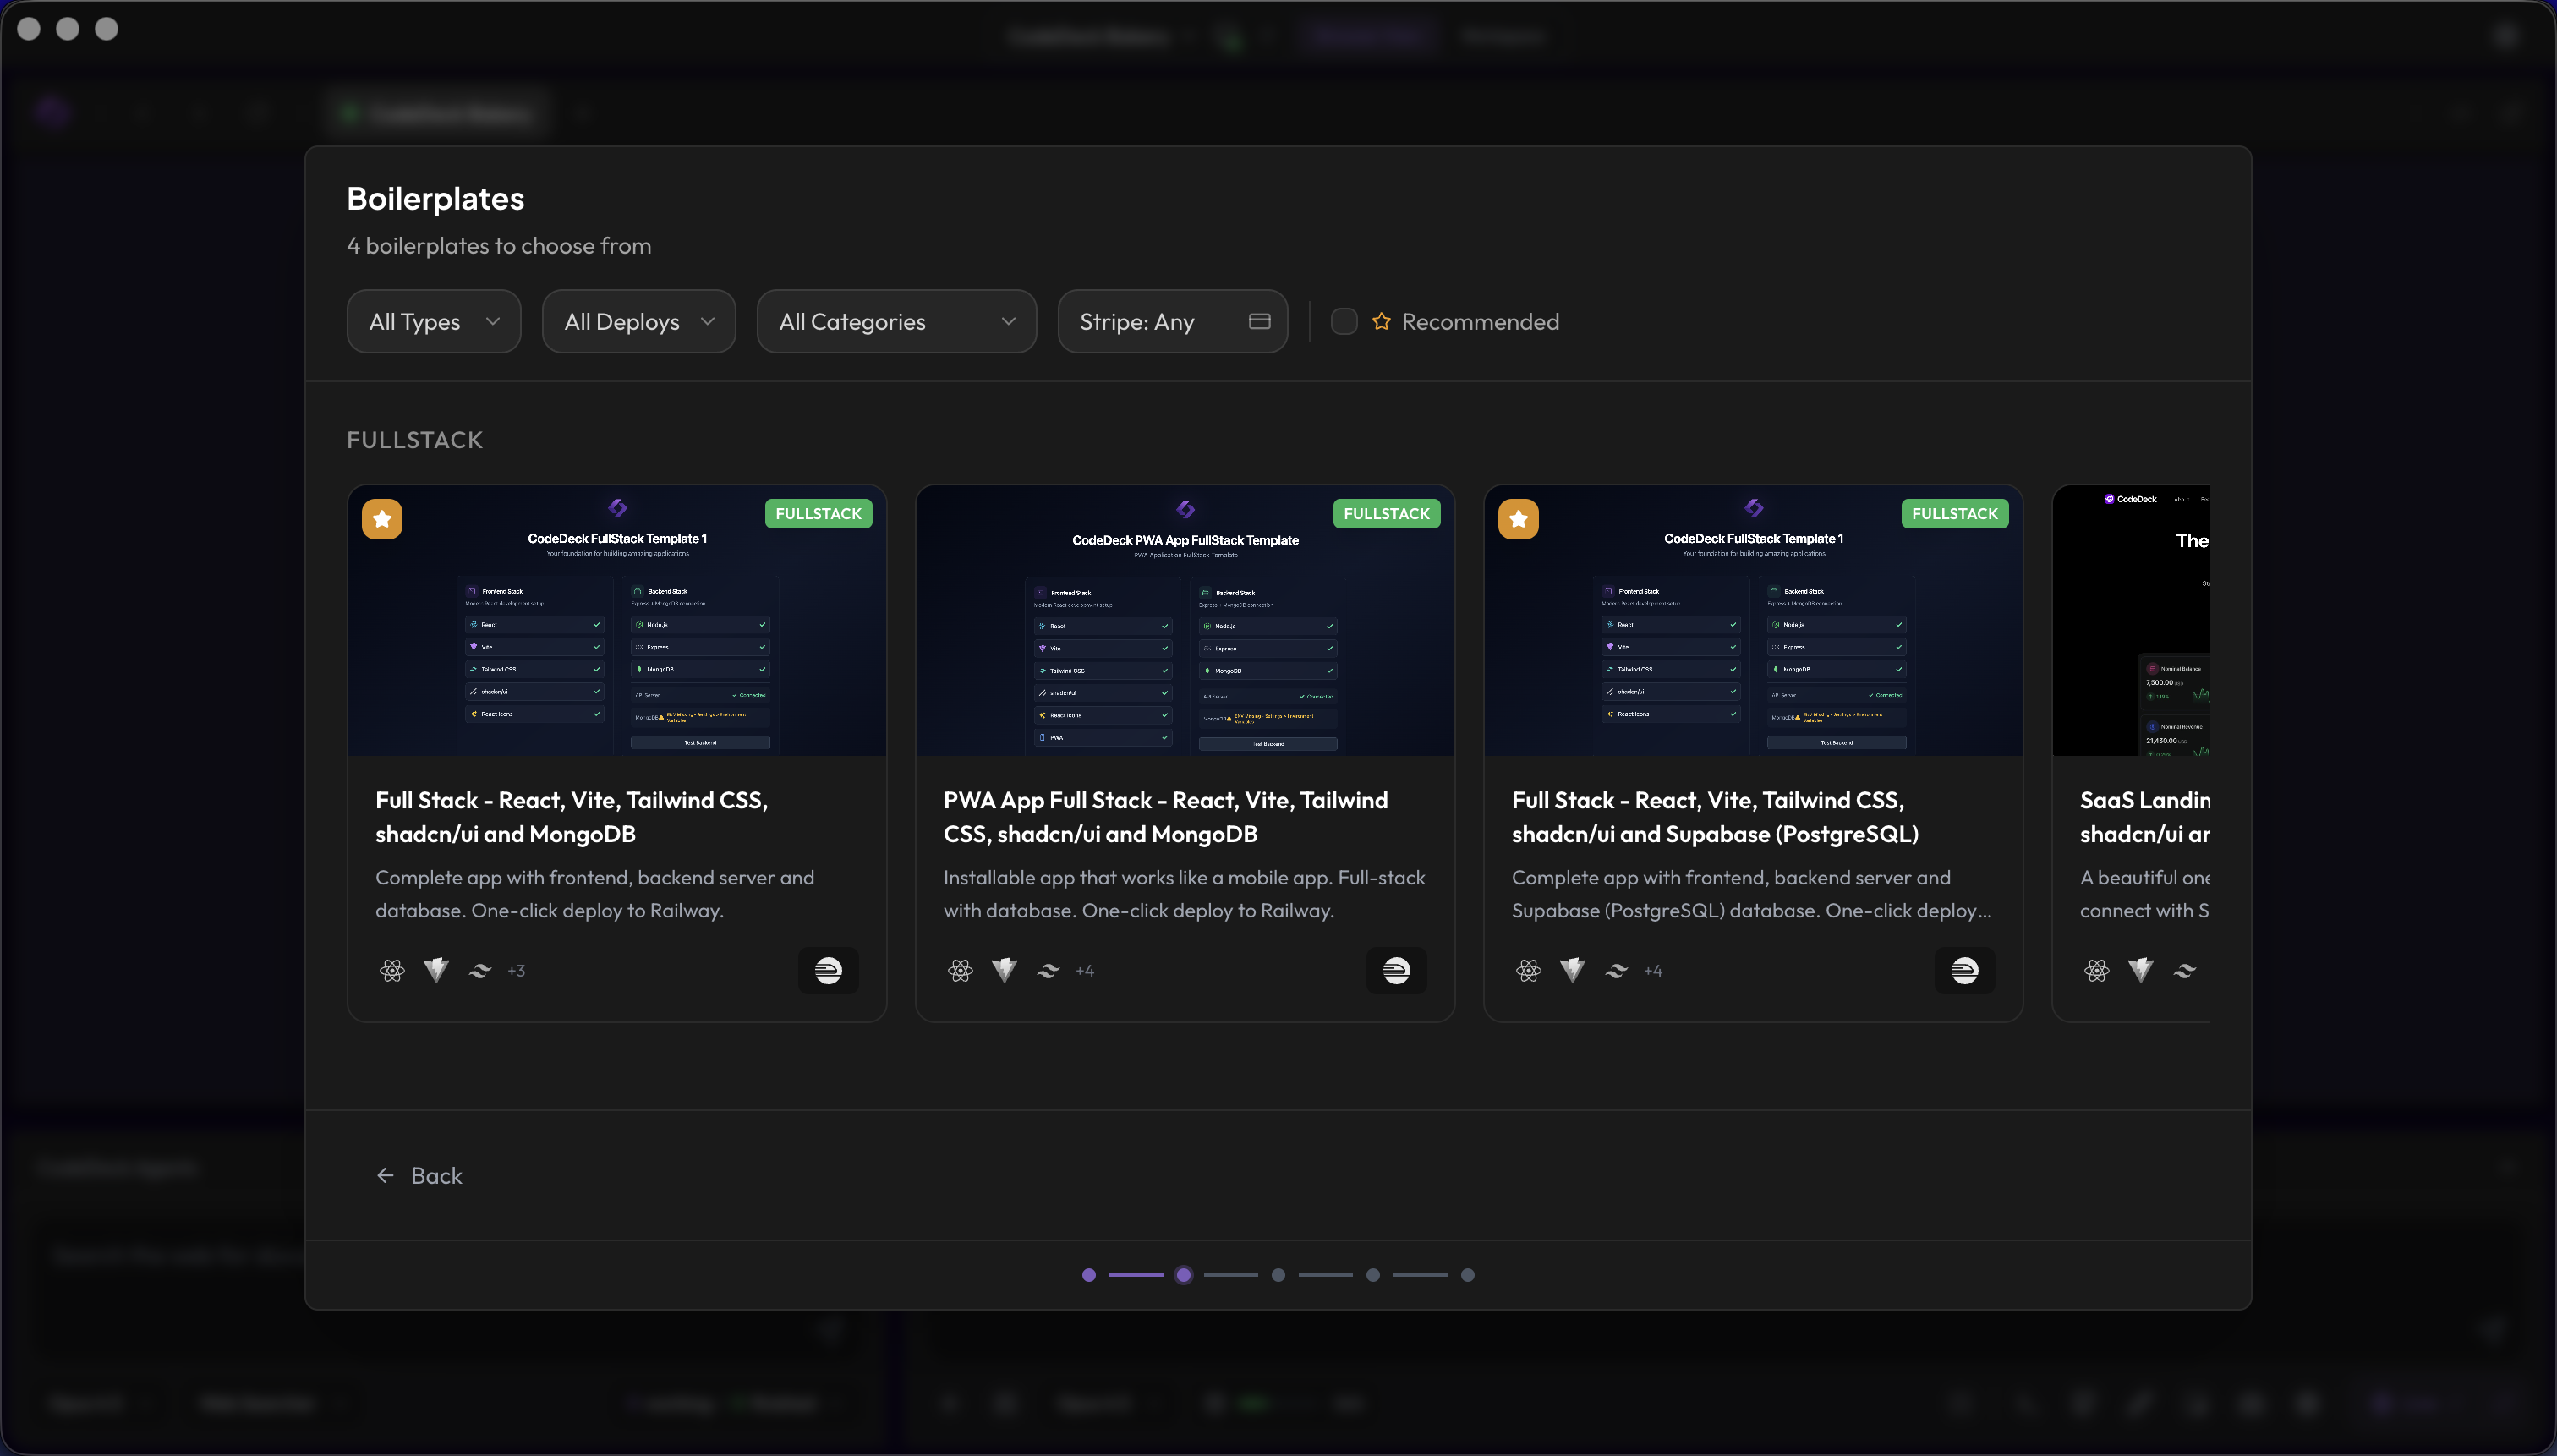Open the All Types dropdown
2557x1456 pixels.
pyautogui.click(x=433, y=321)
